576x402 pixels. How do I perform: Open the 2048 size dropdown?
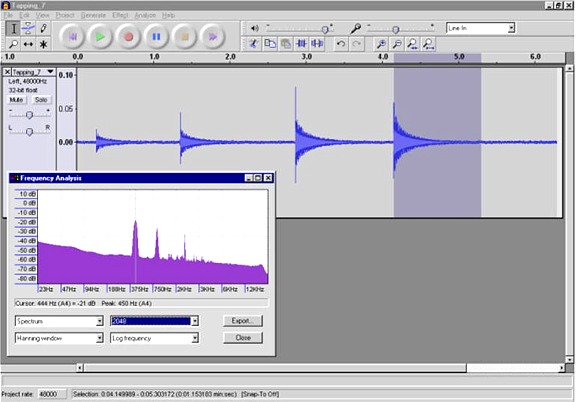coord(195,322)
